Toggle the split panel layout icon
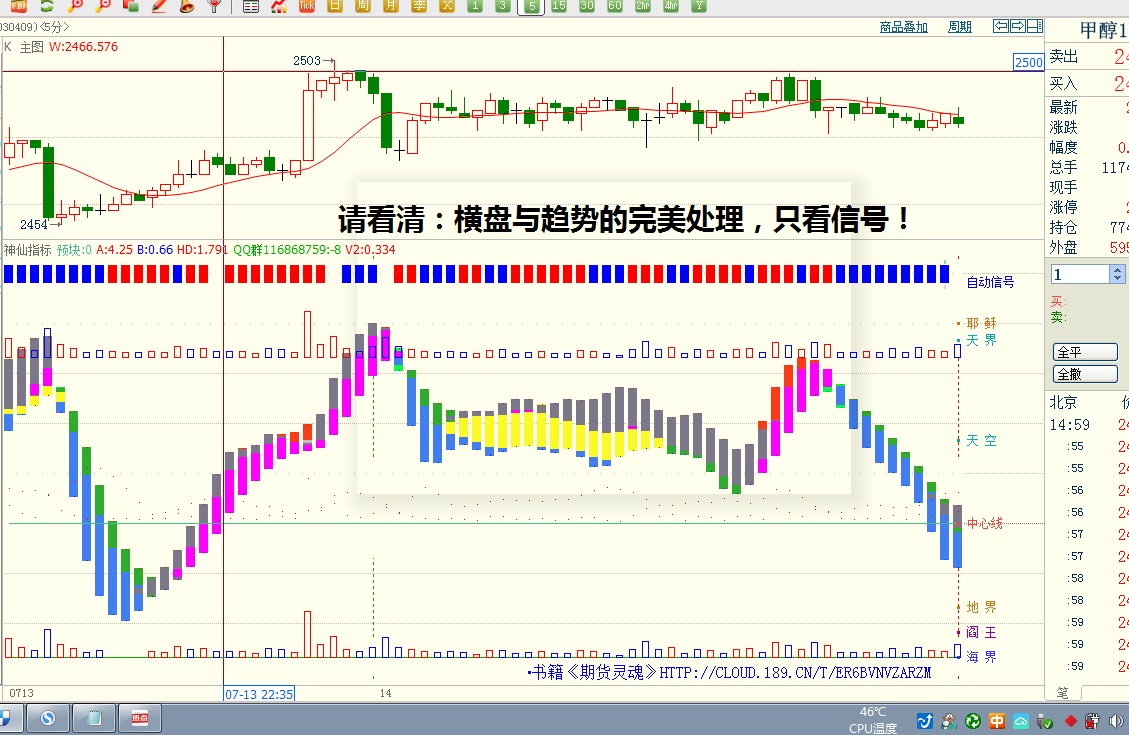 click(x=1037, y=26)
